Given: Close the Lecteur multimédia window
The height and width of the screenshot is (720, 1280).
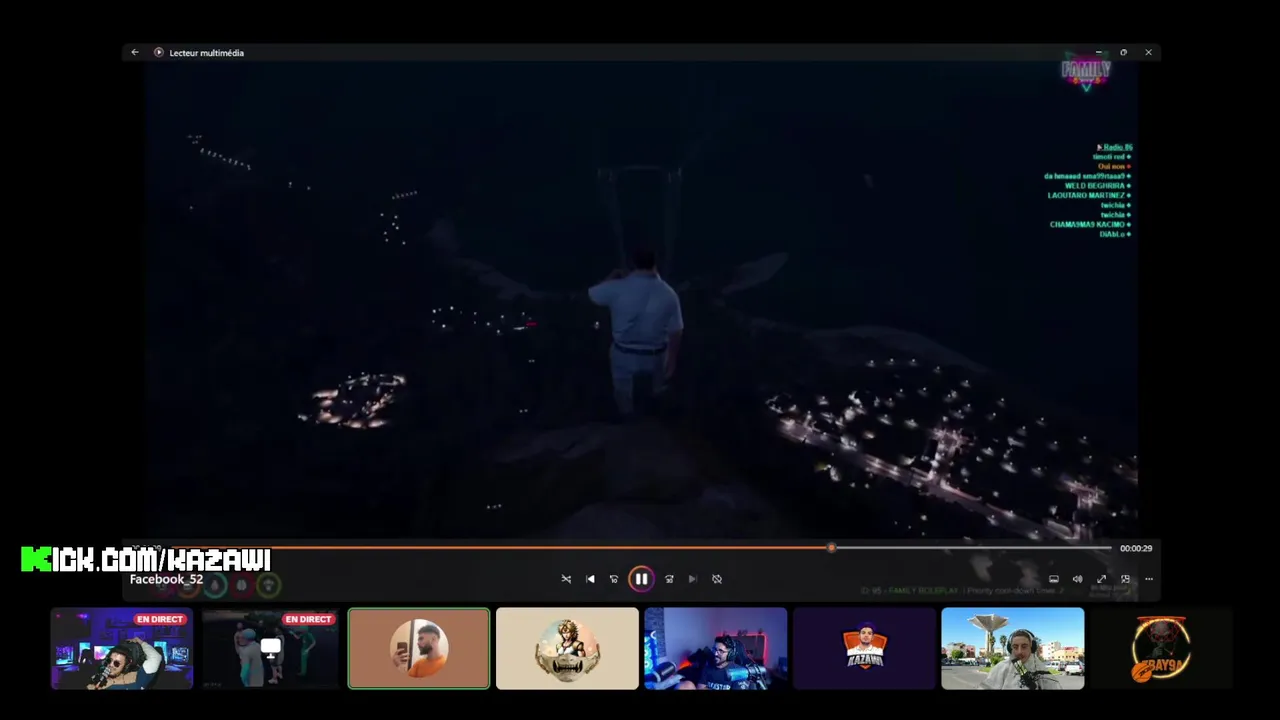Looking at the screenshot, I should point(1148,52).
